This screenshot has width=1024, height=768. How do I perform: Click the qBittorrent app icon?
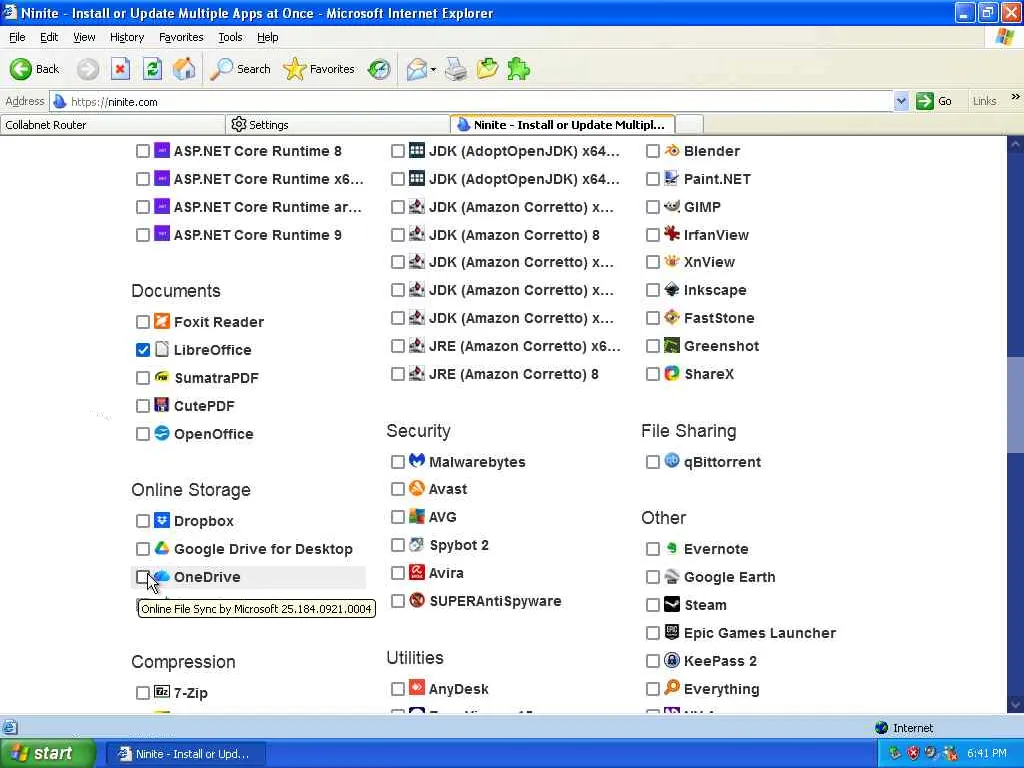[672, 461]
